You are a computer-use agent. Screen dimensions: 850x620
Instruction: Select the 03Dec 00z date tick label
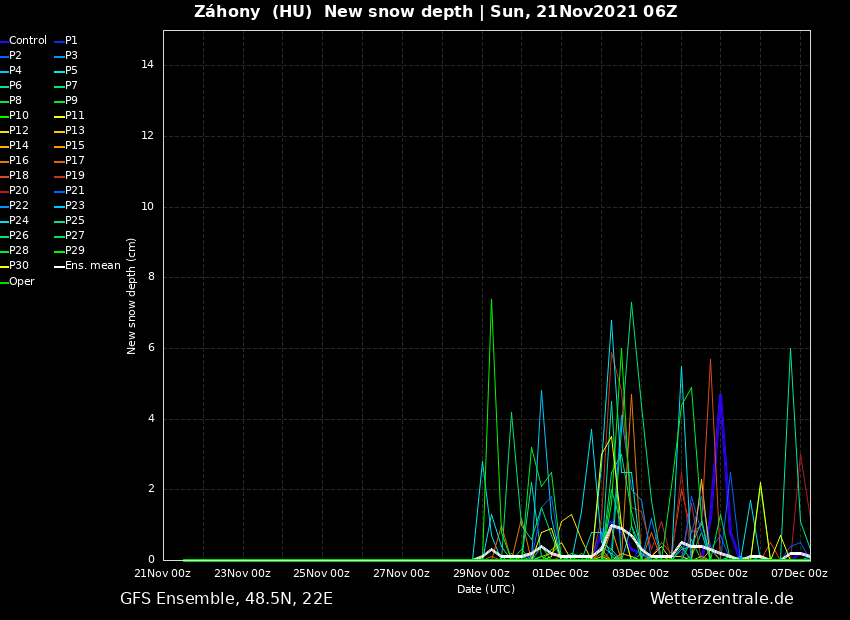tap(640, 574)
